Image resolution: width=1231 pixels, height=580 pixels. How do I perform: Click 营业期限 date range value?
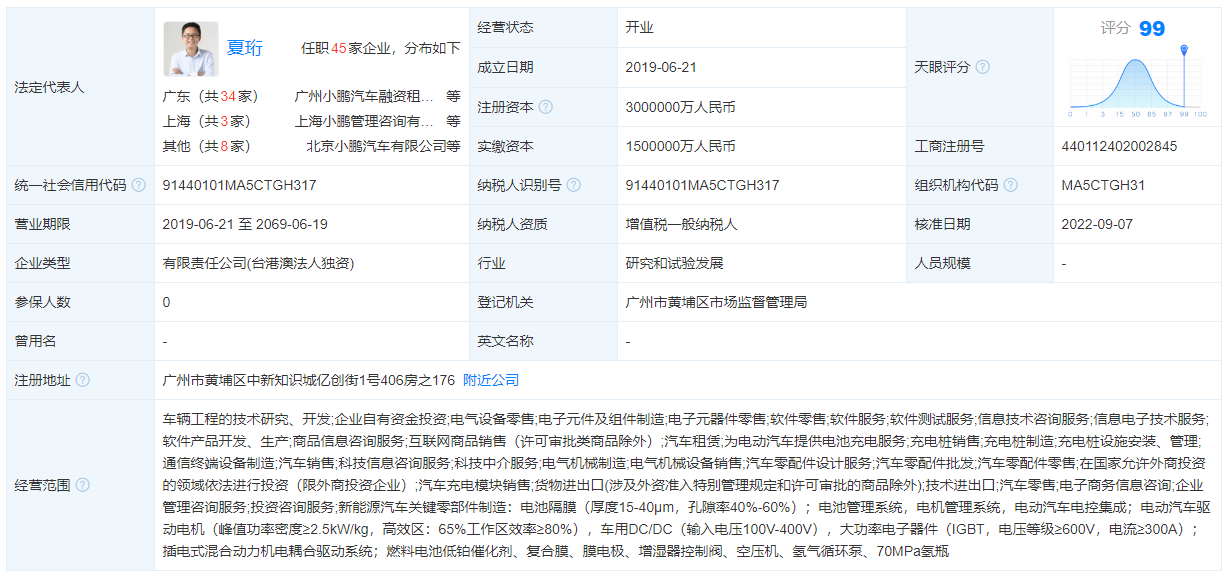point(245,224)
